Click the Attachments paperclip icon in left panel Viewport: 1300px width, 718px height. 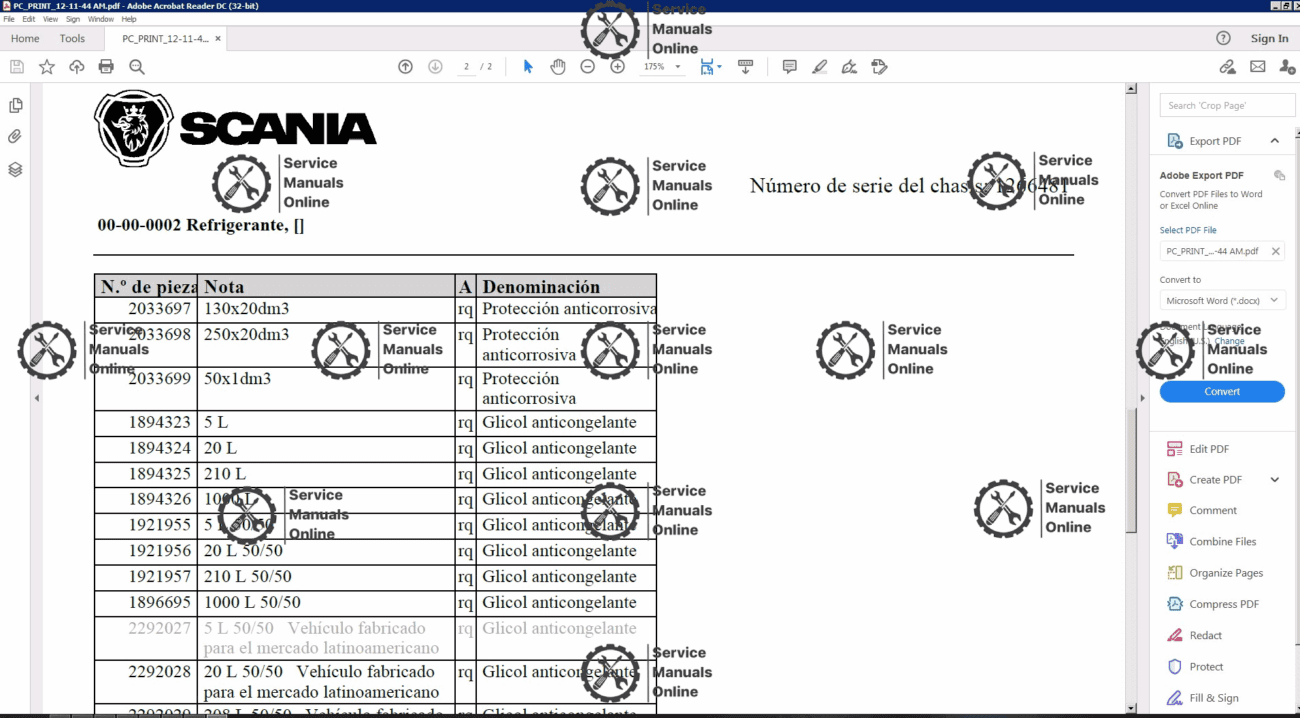[x=15, y=136]
